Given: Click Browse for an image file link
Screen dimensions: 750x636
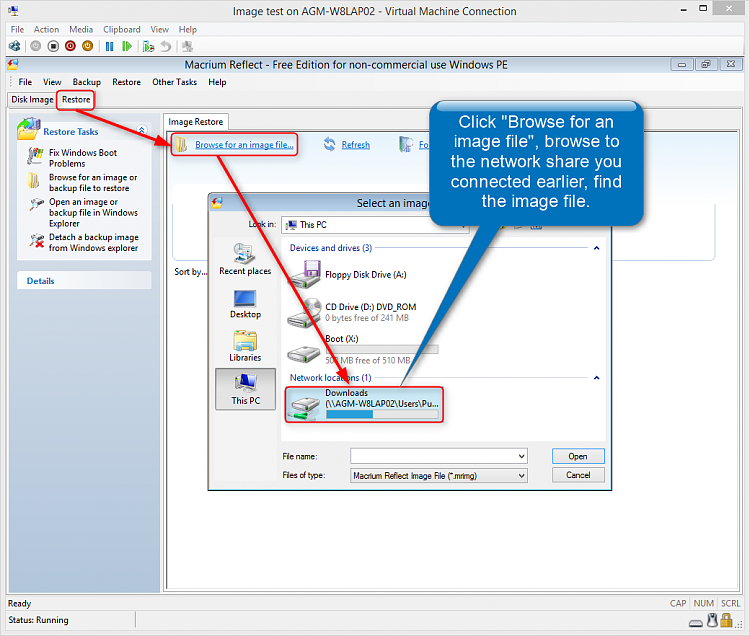Looking at the screenshot, I should 244,144.
